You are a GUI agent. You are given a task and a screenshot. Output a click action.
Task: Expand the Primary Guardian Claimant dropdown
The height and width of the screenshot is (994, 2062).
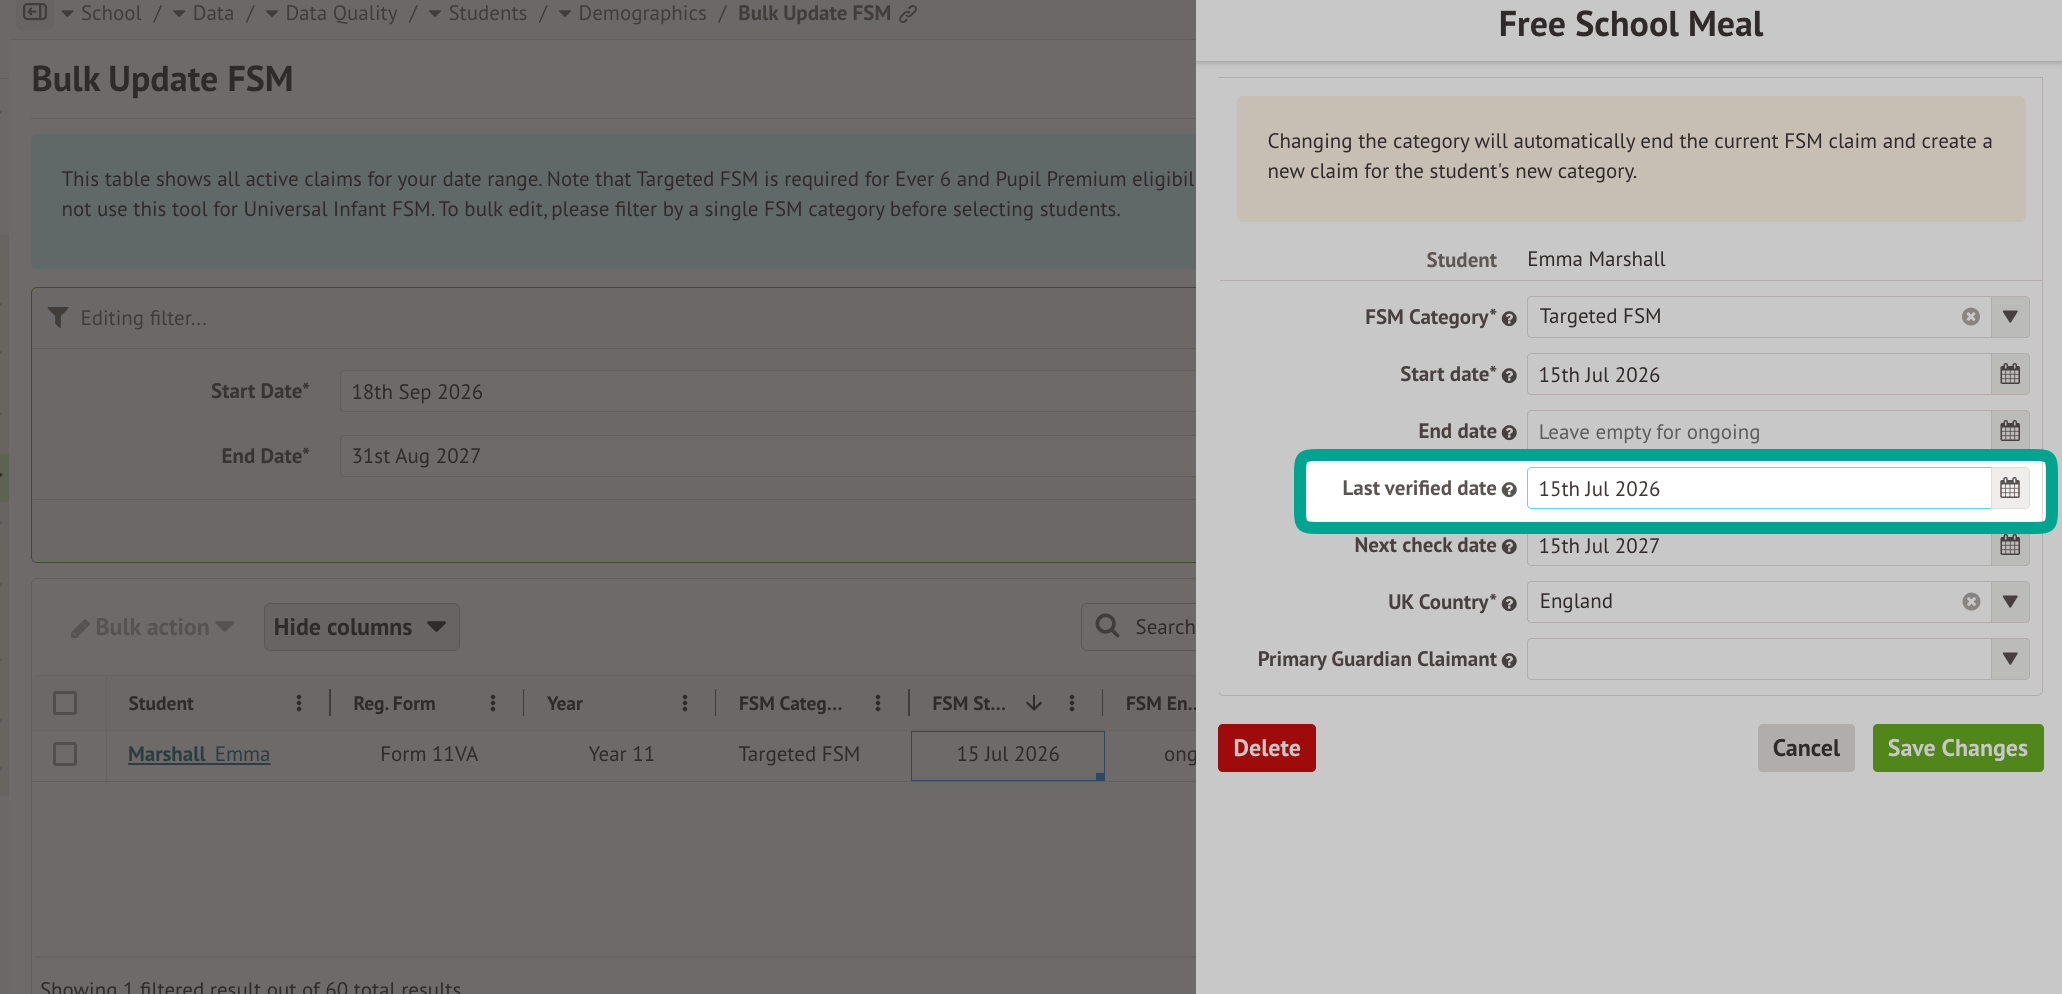pos(2010,659)
